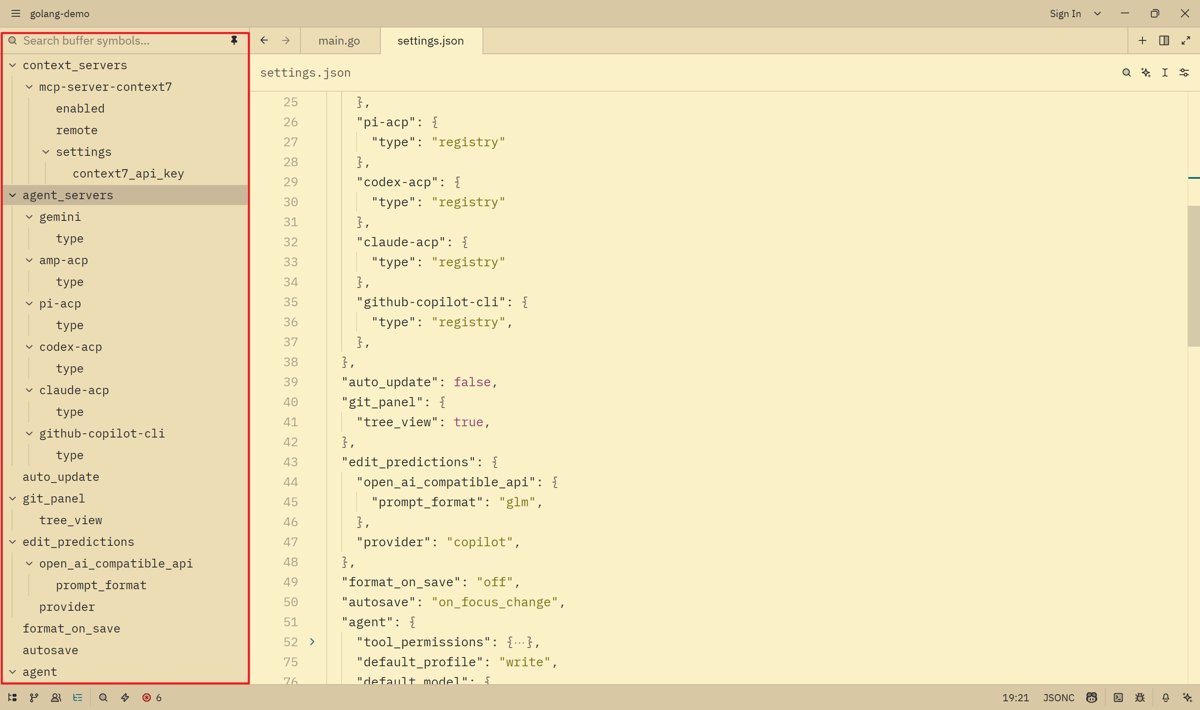Open the collaboration panel icon

pos(56,698)
